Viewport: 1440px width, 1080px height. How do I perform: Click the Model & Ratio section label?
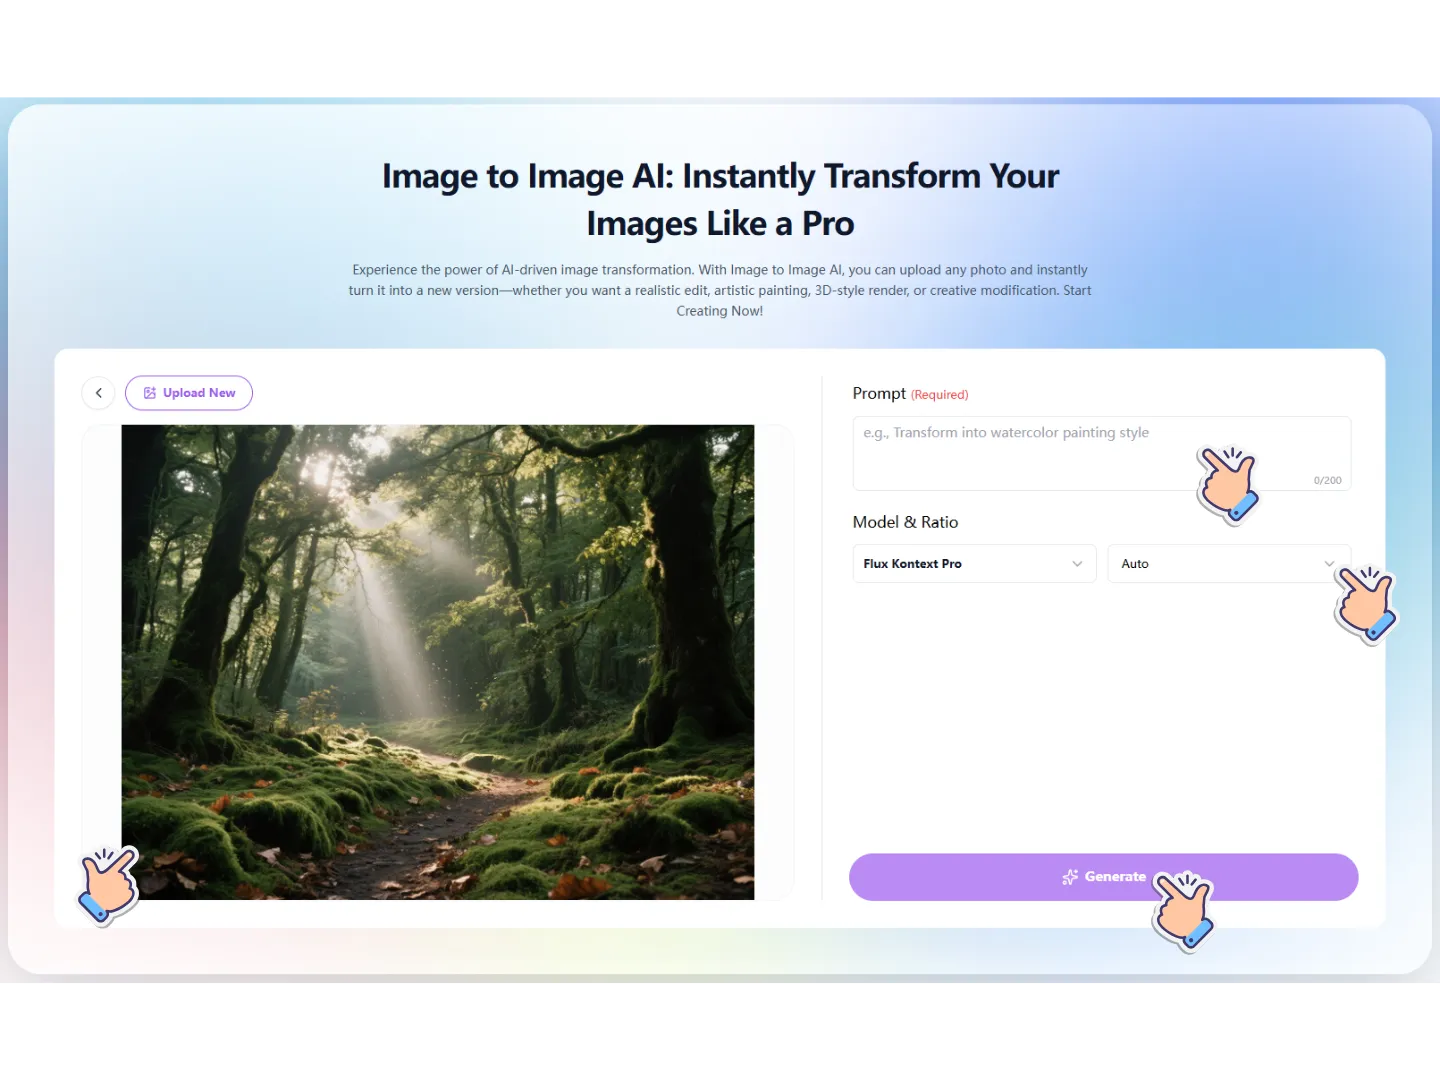point(905,522)
